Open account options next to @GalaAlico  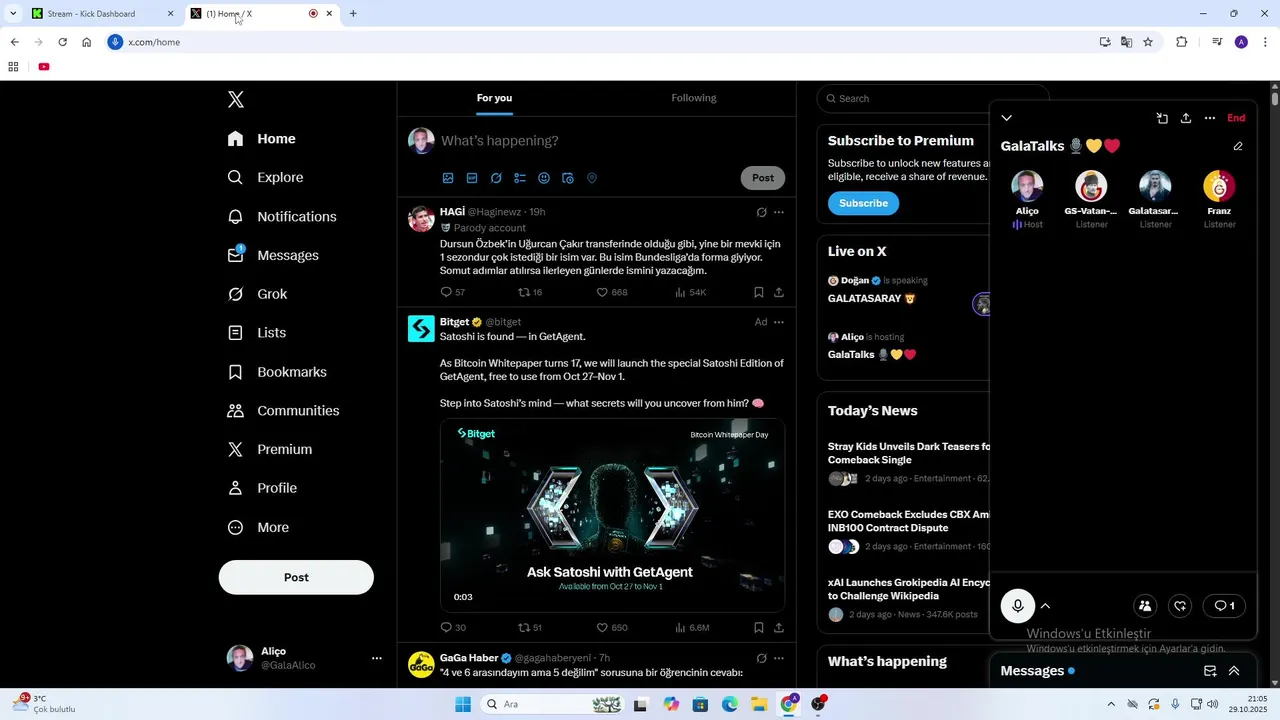coord(377,658)
